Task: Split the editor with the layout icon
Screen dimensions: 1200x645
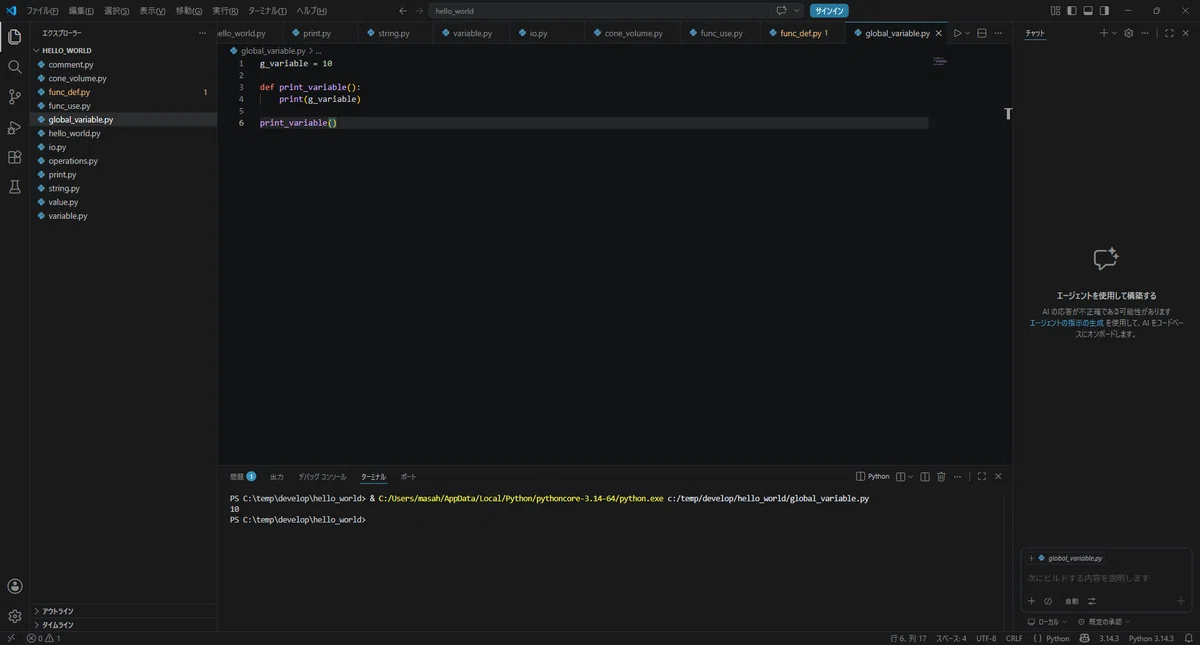Action: 982,33
